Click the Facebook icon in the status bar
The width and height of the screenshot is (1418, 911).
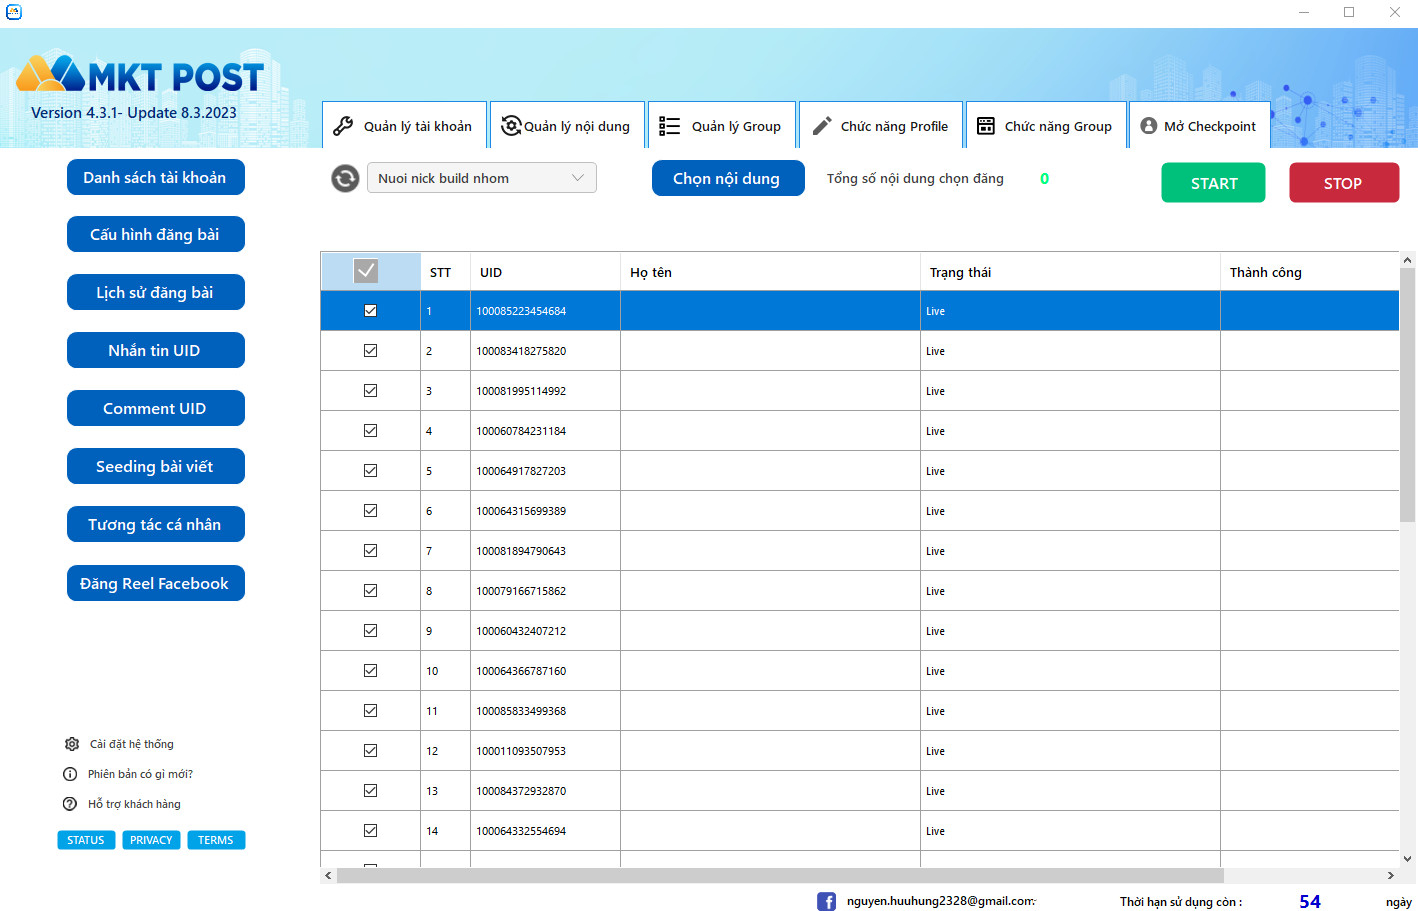(x=827, y=901)
